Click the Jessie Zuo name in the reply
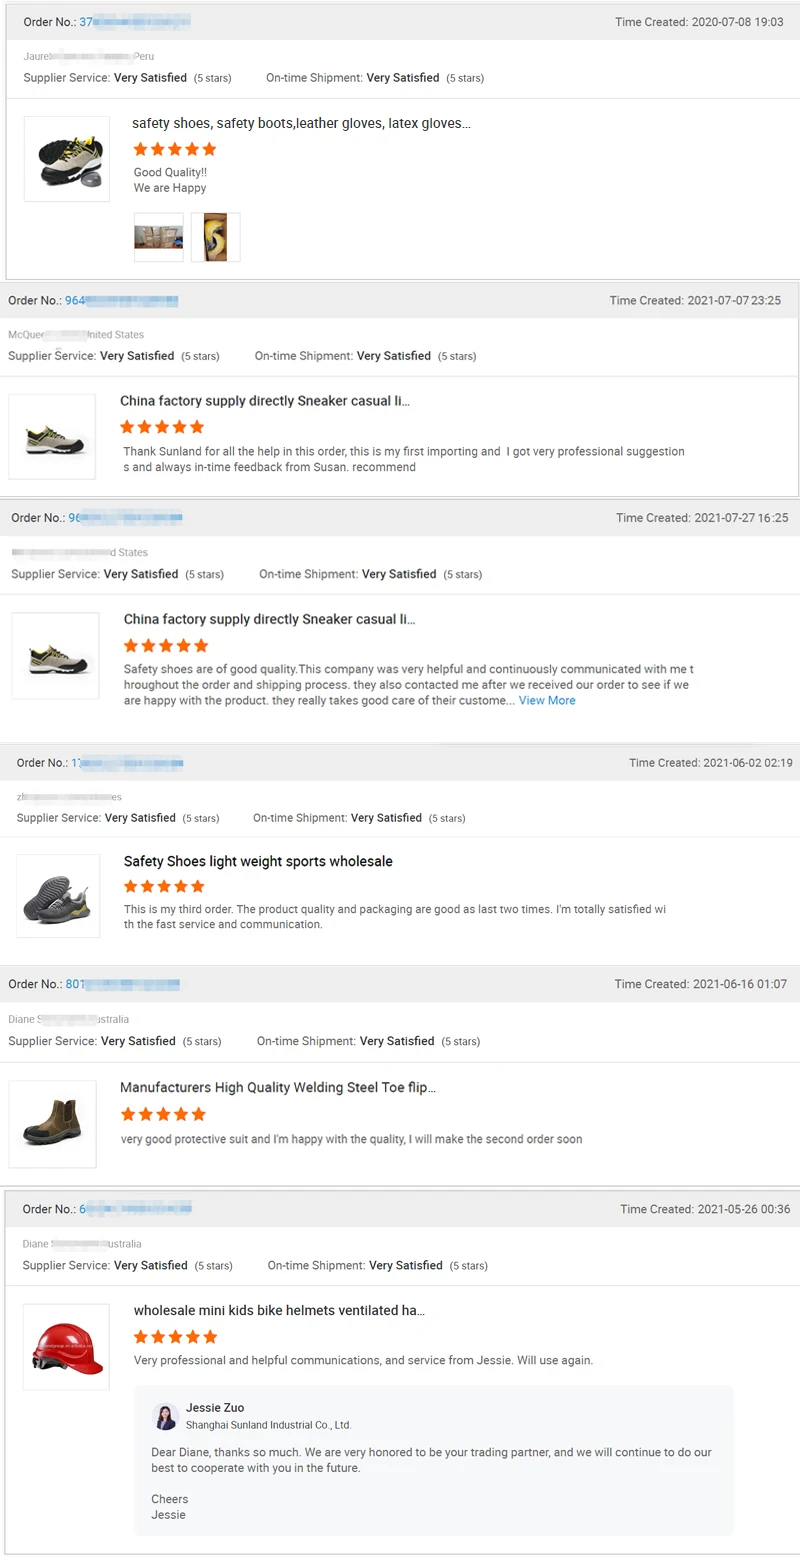 (x=215, y=1408)
